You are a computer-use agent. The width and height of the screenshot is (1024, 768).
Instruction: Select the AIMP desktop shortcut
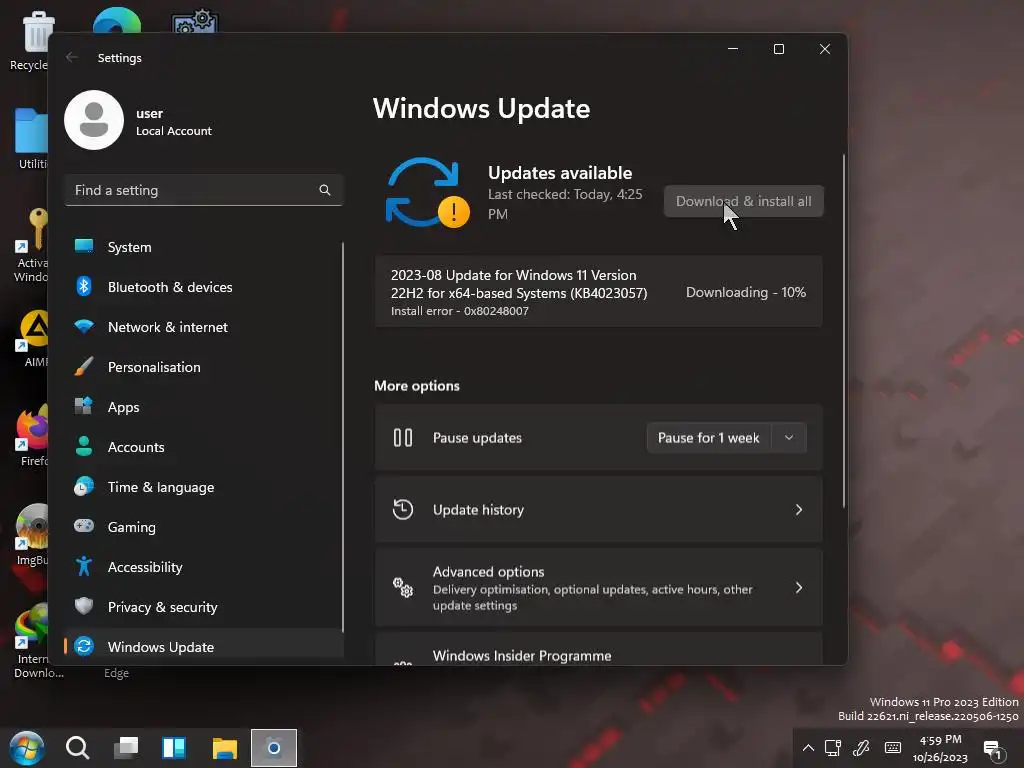pos(33,338)
